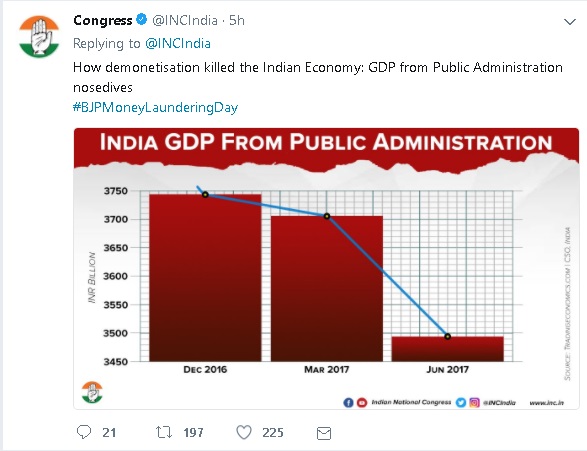Image resolution: width=587 pixels, height=451 pixels.
Task: Open the @INCIndia replying-to mention link
Action: tap(178, 43)
